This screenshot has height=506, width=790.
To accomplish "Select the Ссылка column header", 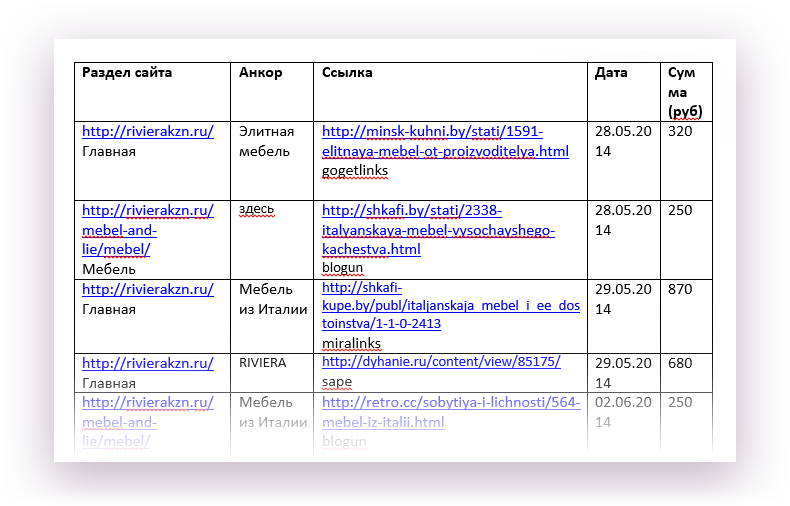I will [x=450, y=92].
